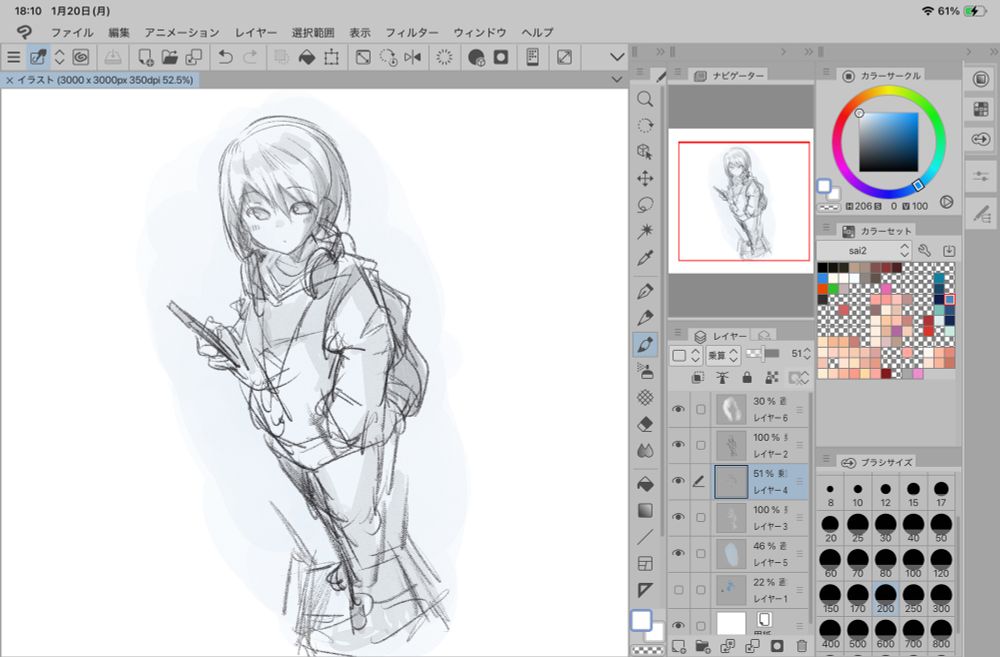Expand the command bar overflow chevron
This screenshot has height=657, width=1000.
(x=616, y=57)
